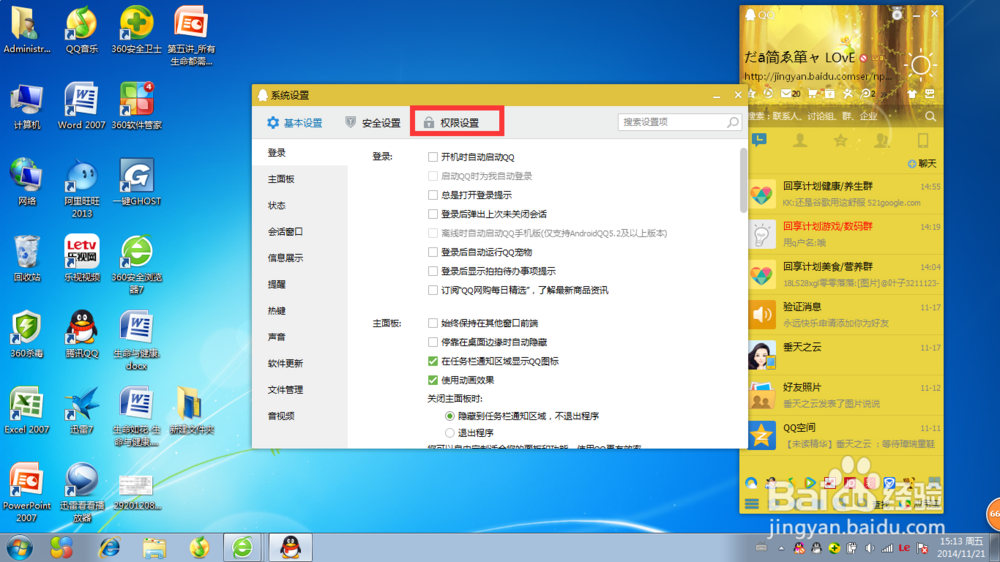Open the phone devices tab in QQ panel
1000x562 pixels.
(x=923, y=141)
